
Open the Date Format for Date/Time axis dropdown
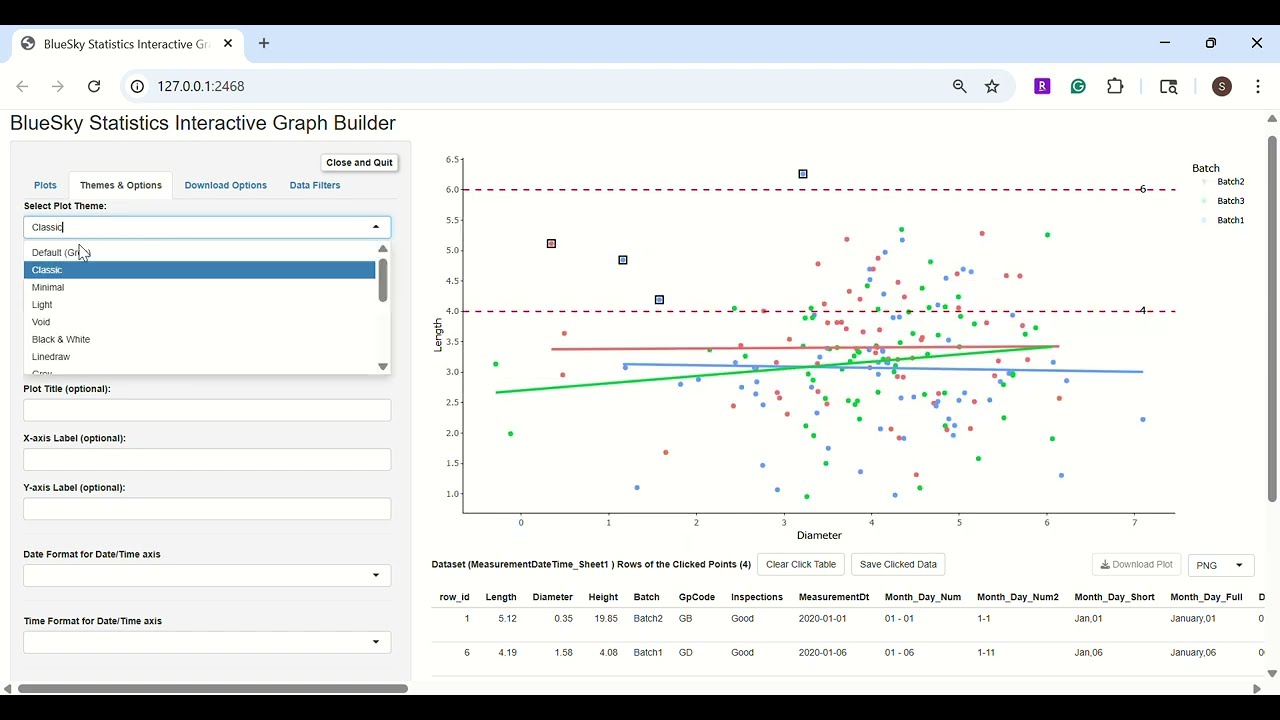point(207,576)
